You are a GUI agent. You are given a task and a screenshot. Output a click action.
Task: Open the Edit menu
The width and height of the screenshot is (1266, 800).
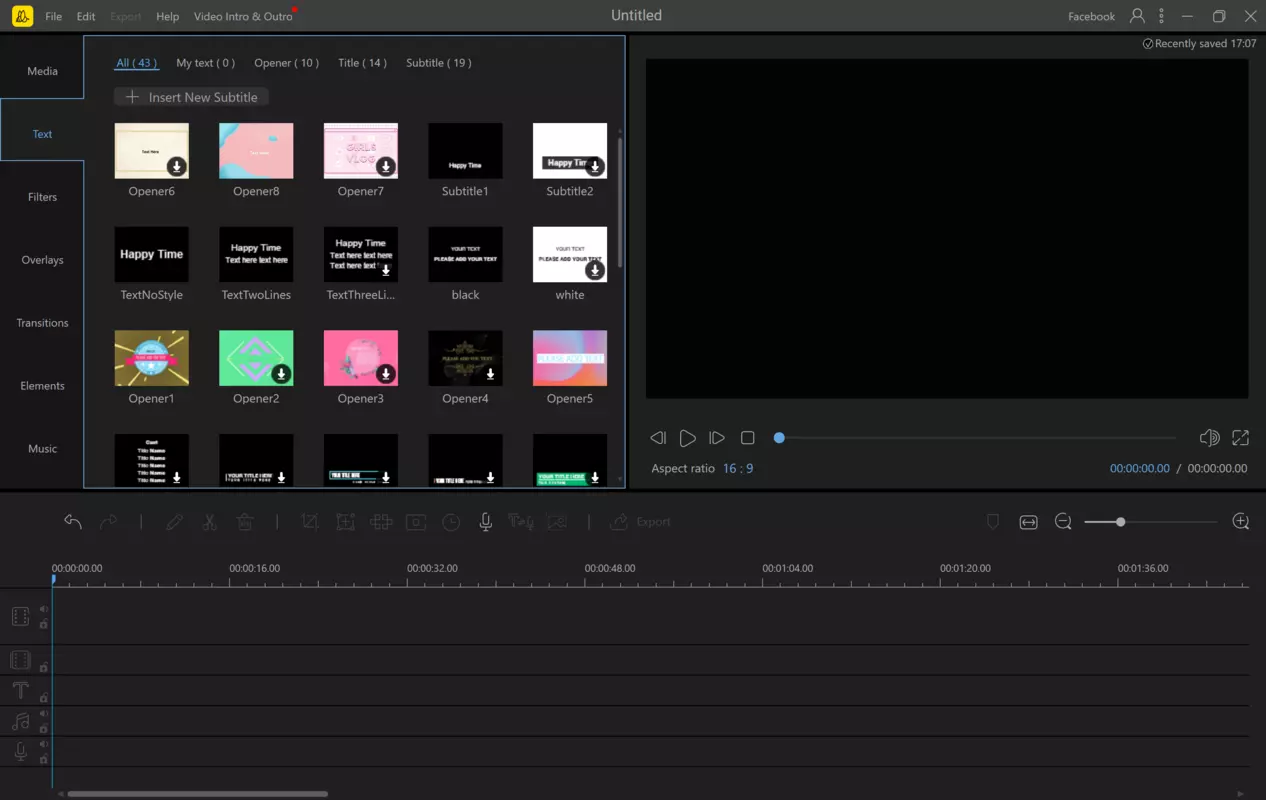pyautogui.click(x=86, y=16)
